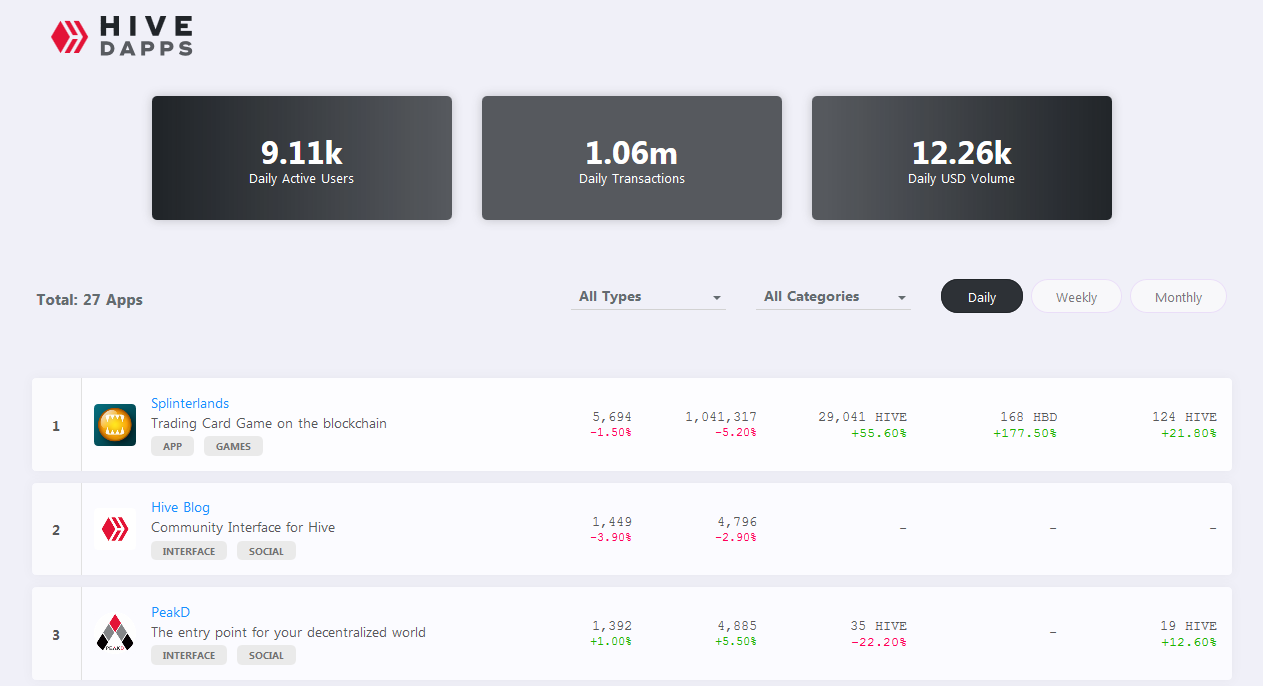
Task: Open the PeakD app icon
Action: click(115, 634)
